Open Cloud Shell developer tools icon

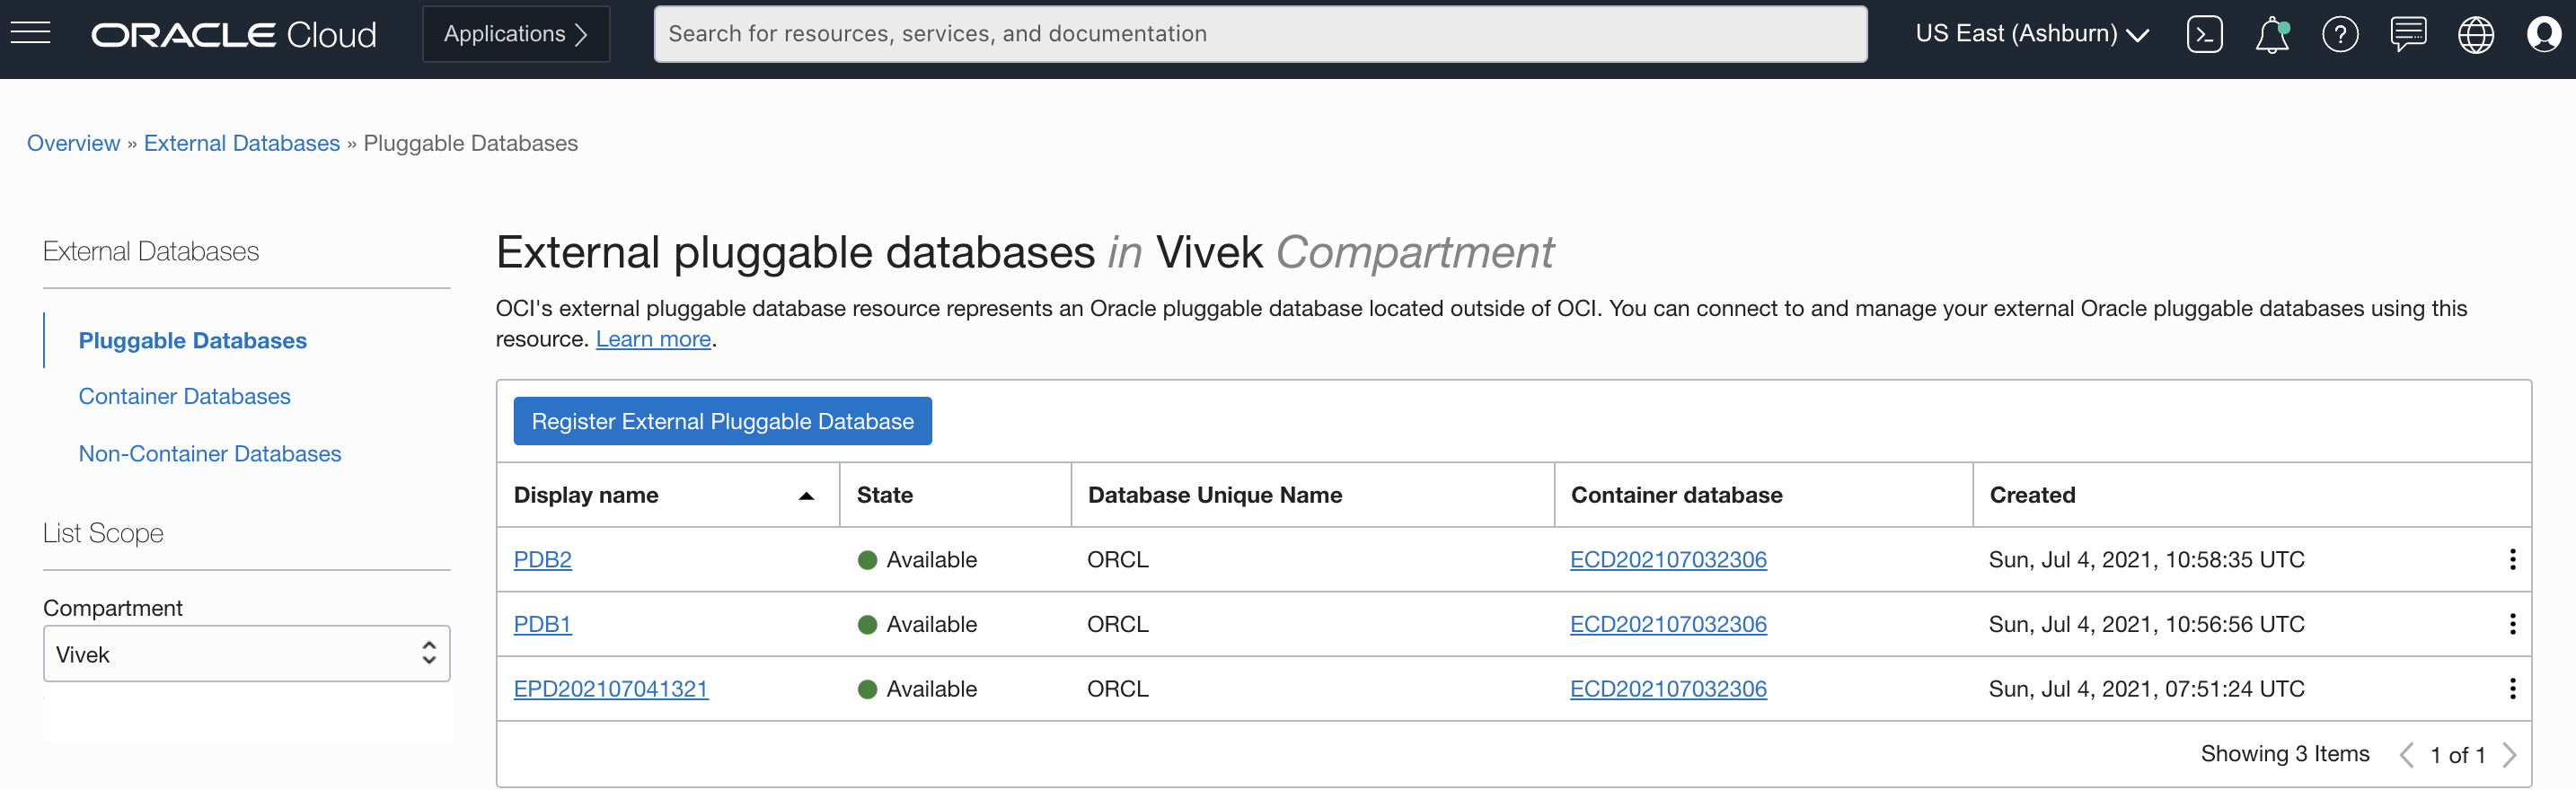point(2204,34)
